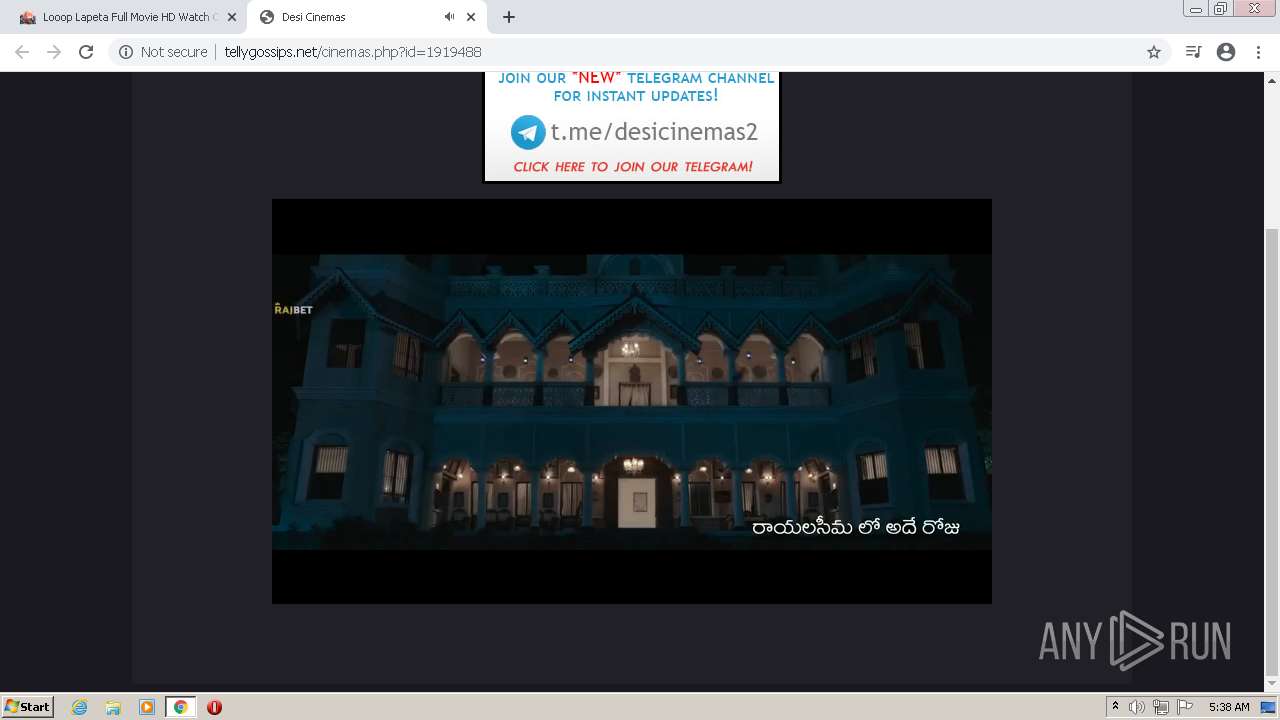Close the Desi Cinemas tab
Screen dimensions: 1280x720
471,17
